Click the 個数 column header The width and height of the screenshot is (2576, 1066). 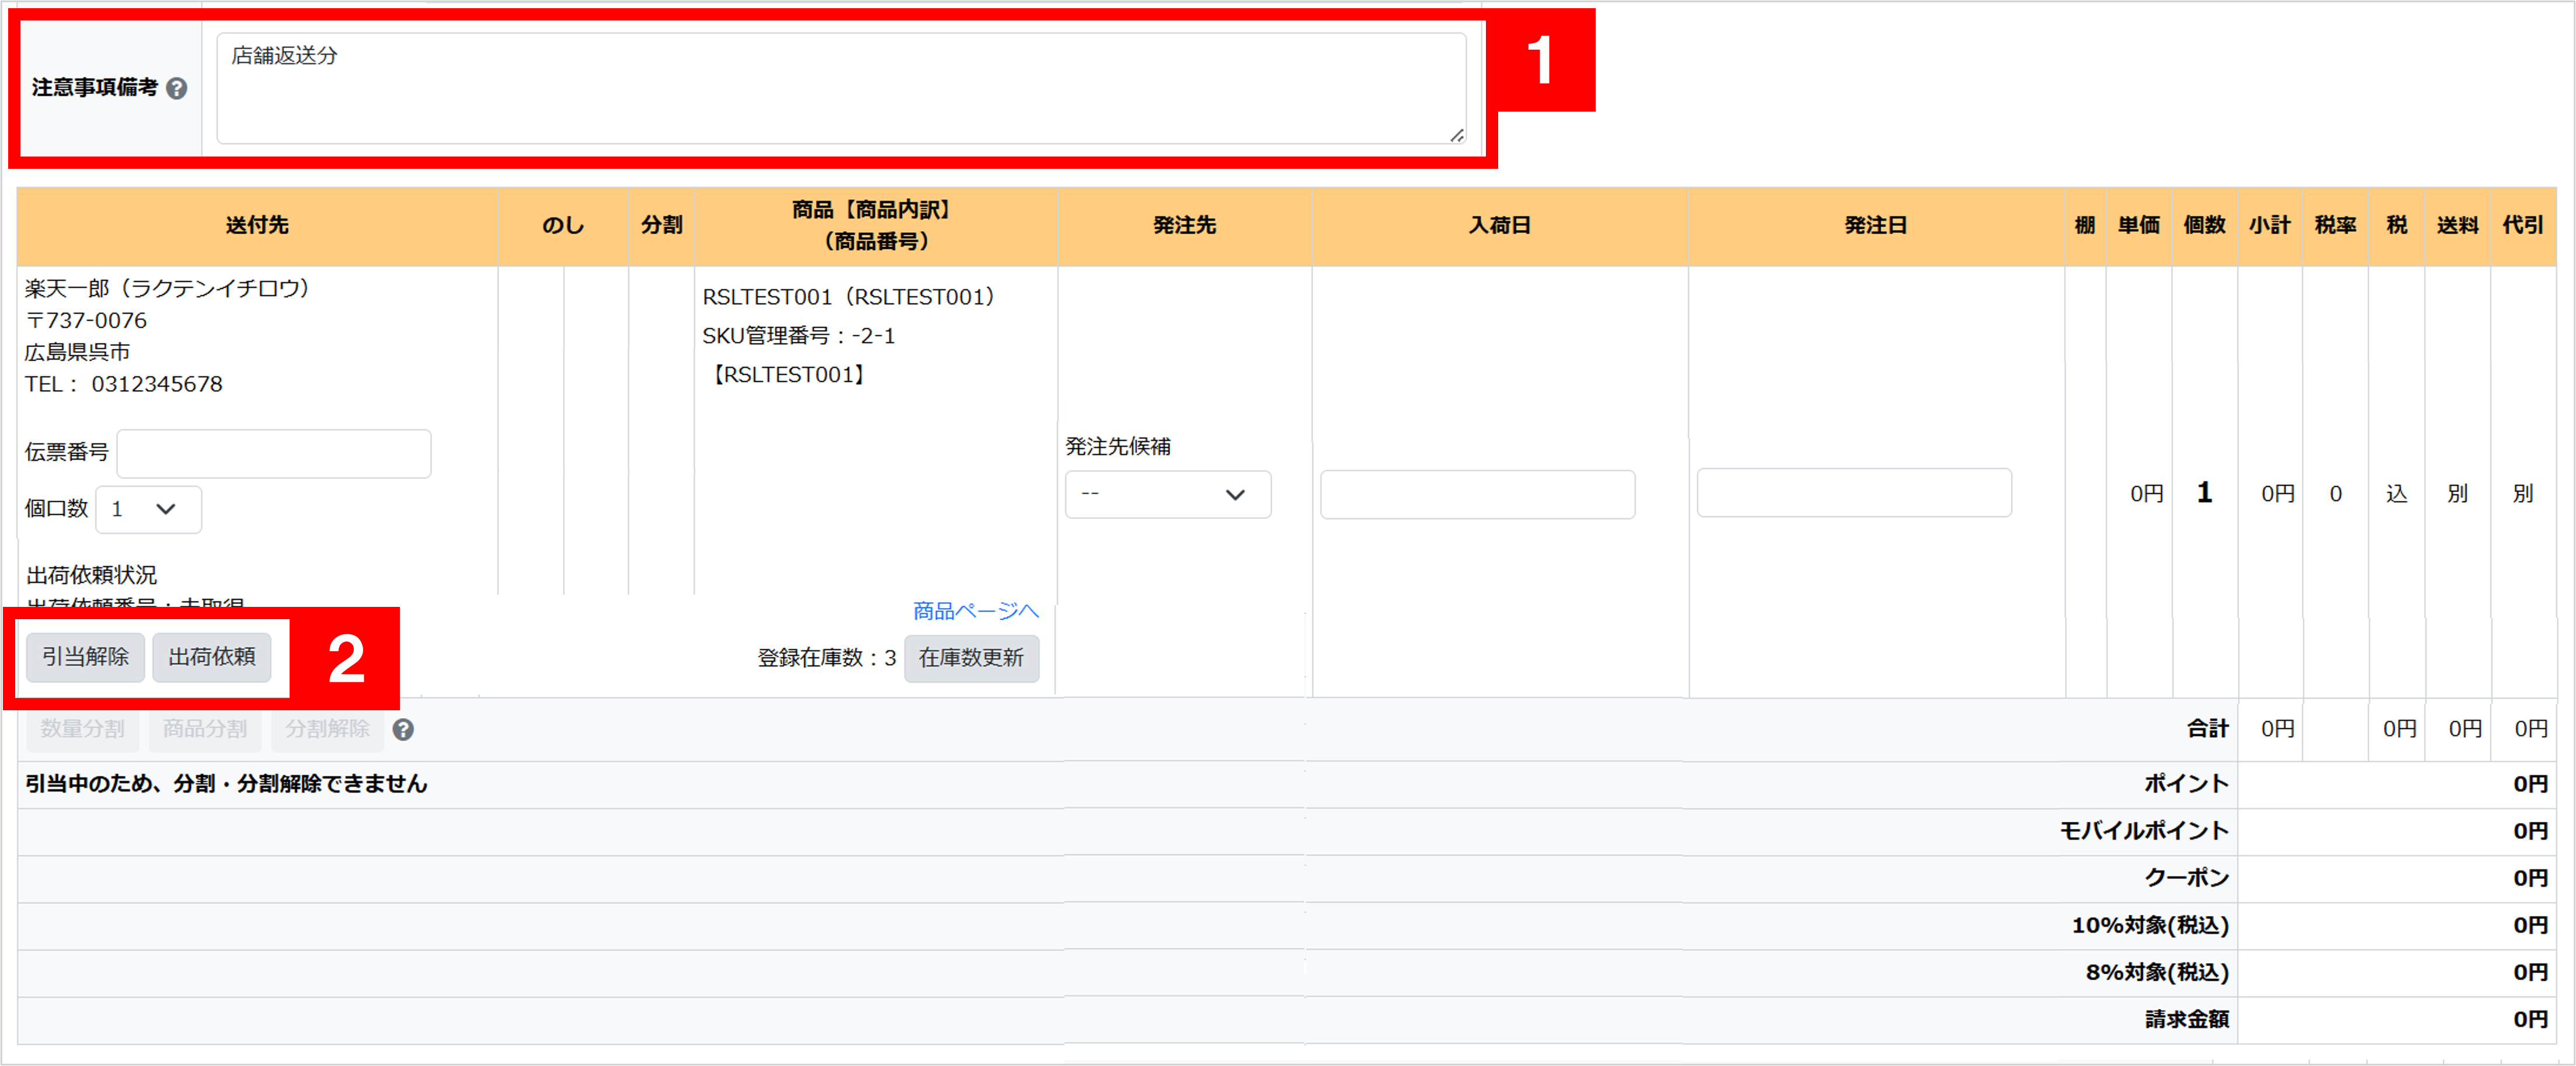tap(2204, 225)
